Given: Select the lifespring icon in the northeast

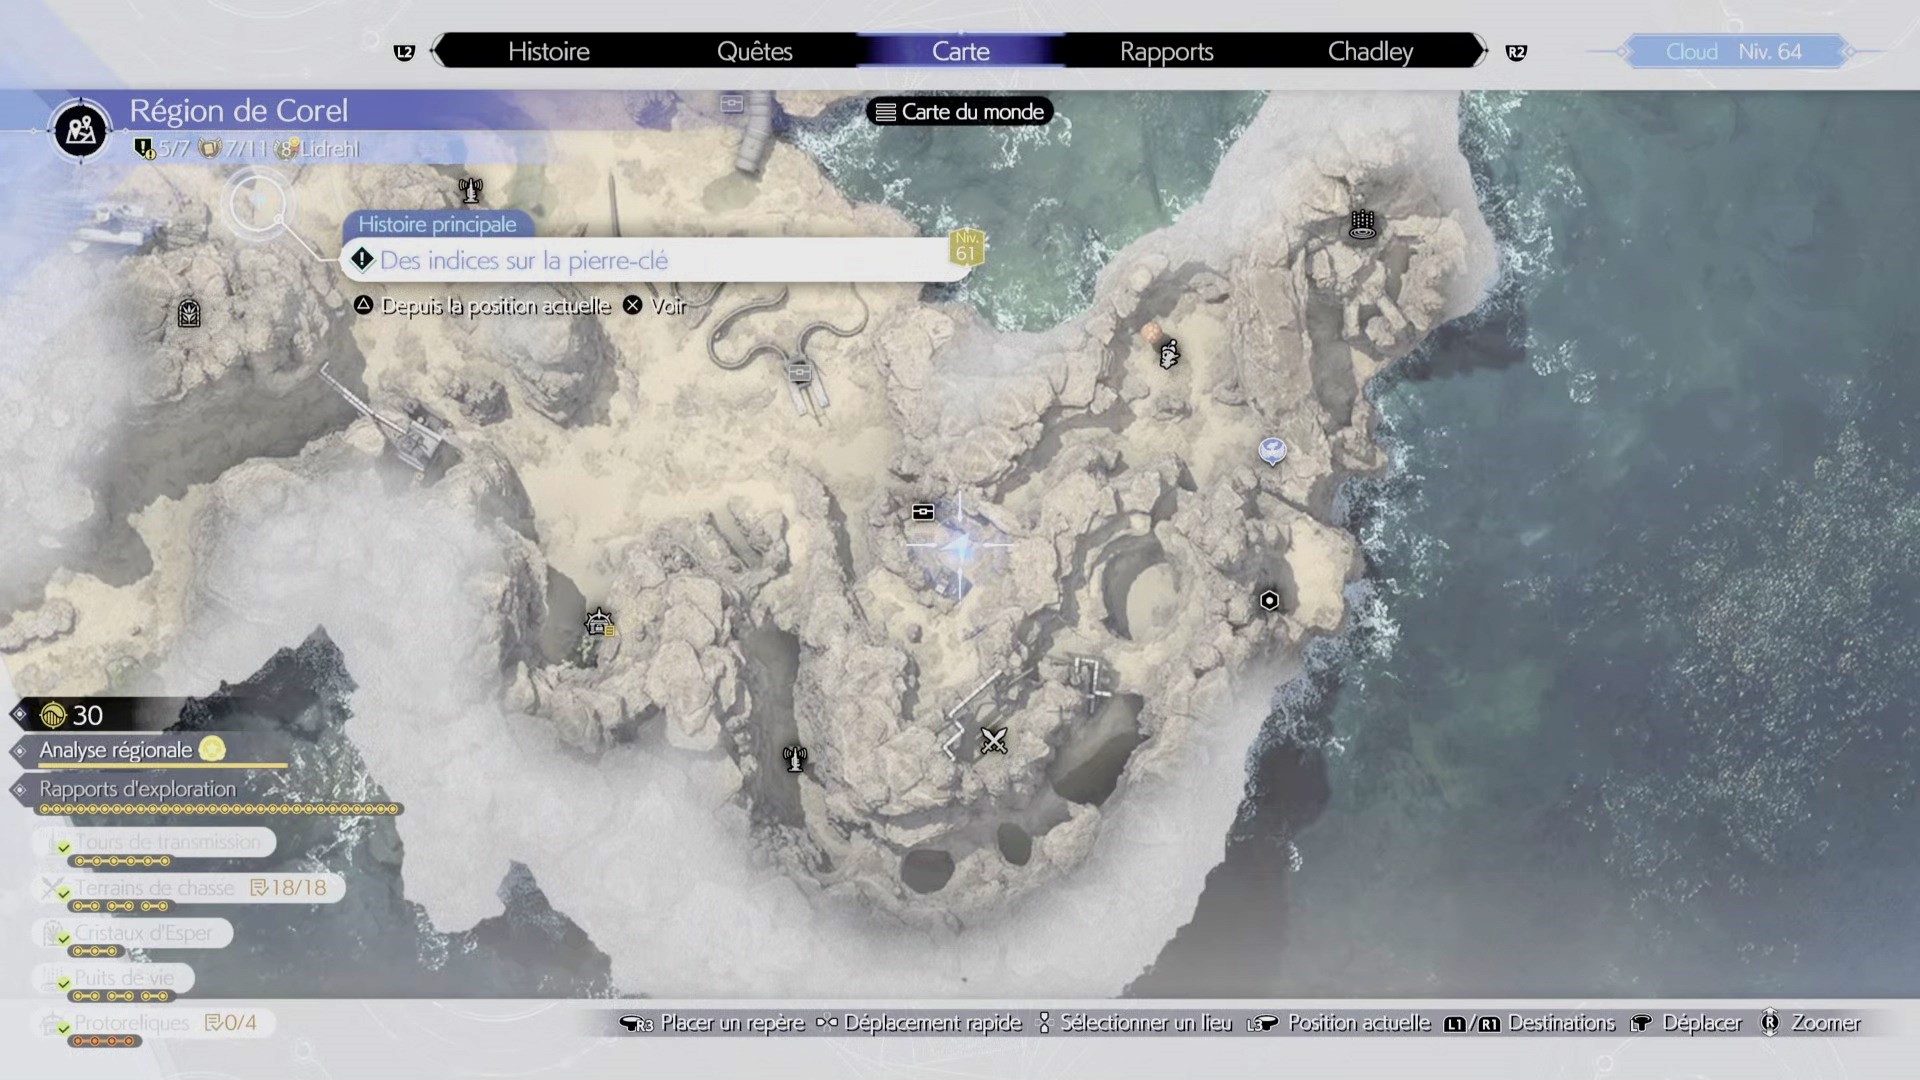Looking at the screenshot, I should pos(1362,224).
